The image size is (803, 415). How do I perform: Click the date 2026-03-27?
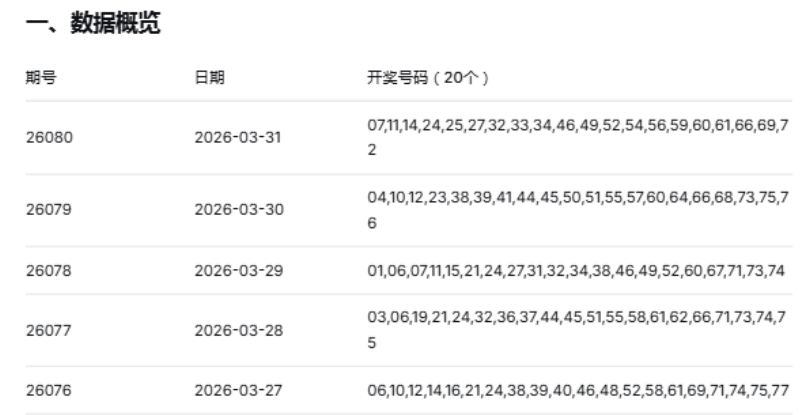[238, 390]
